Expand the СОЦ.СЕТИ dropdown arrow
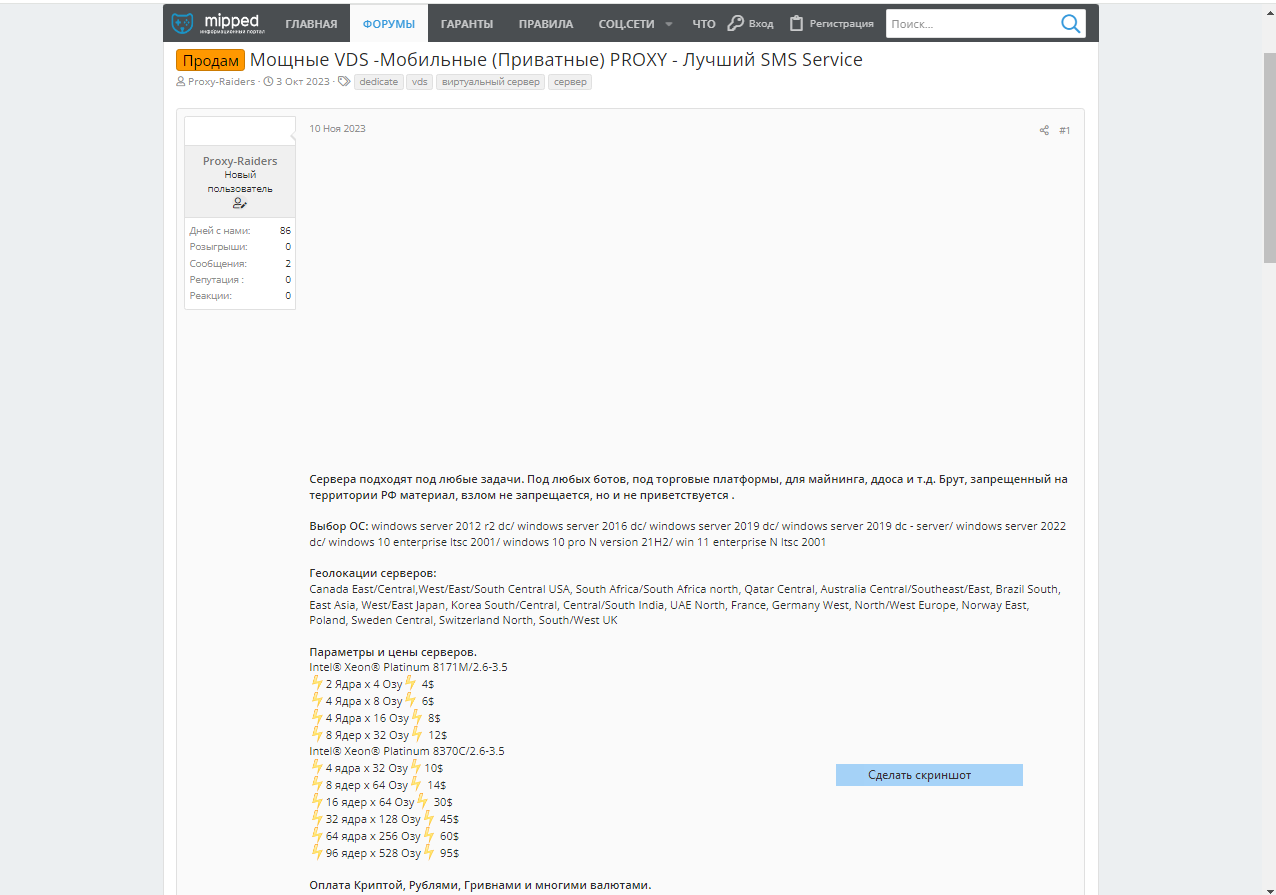1276x895 pixels. pyautogui.click(x=669, y=24)
